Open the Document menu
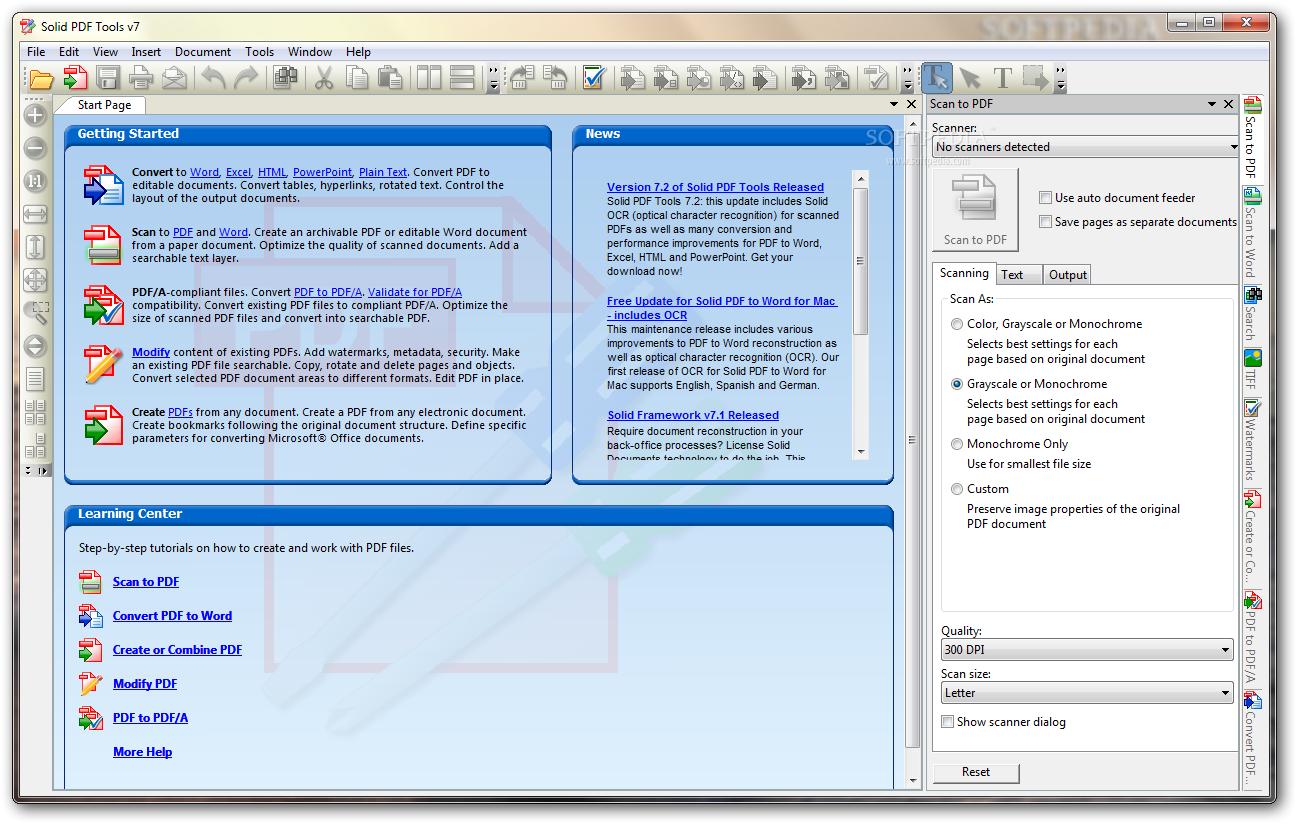Image resolution: width=1297 pixels, height=824 pixels. (x=203, y=52)
